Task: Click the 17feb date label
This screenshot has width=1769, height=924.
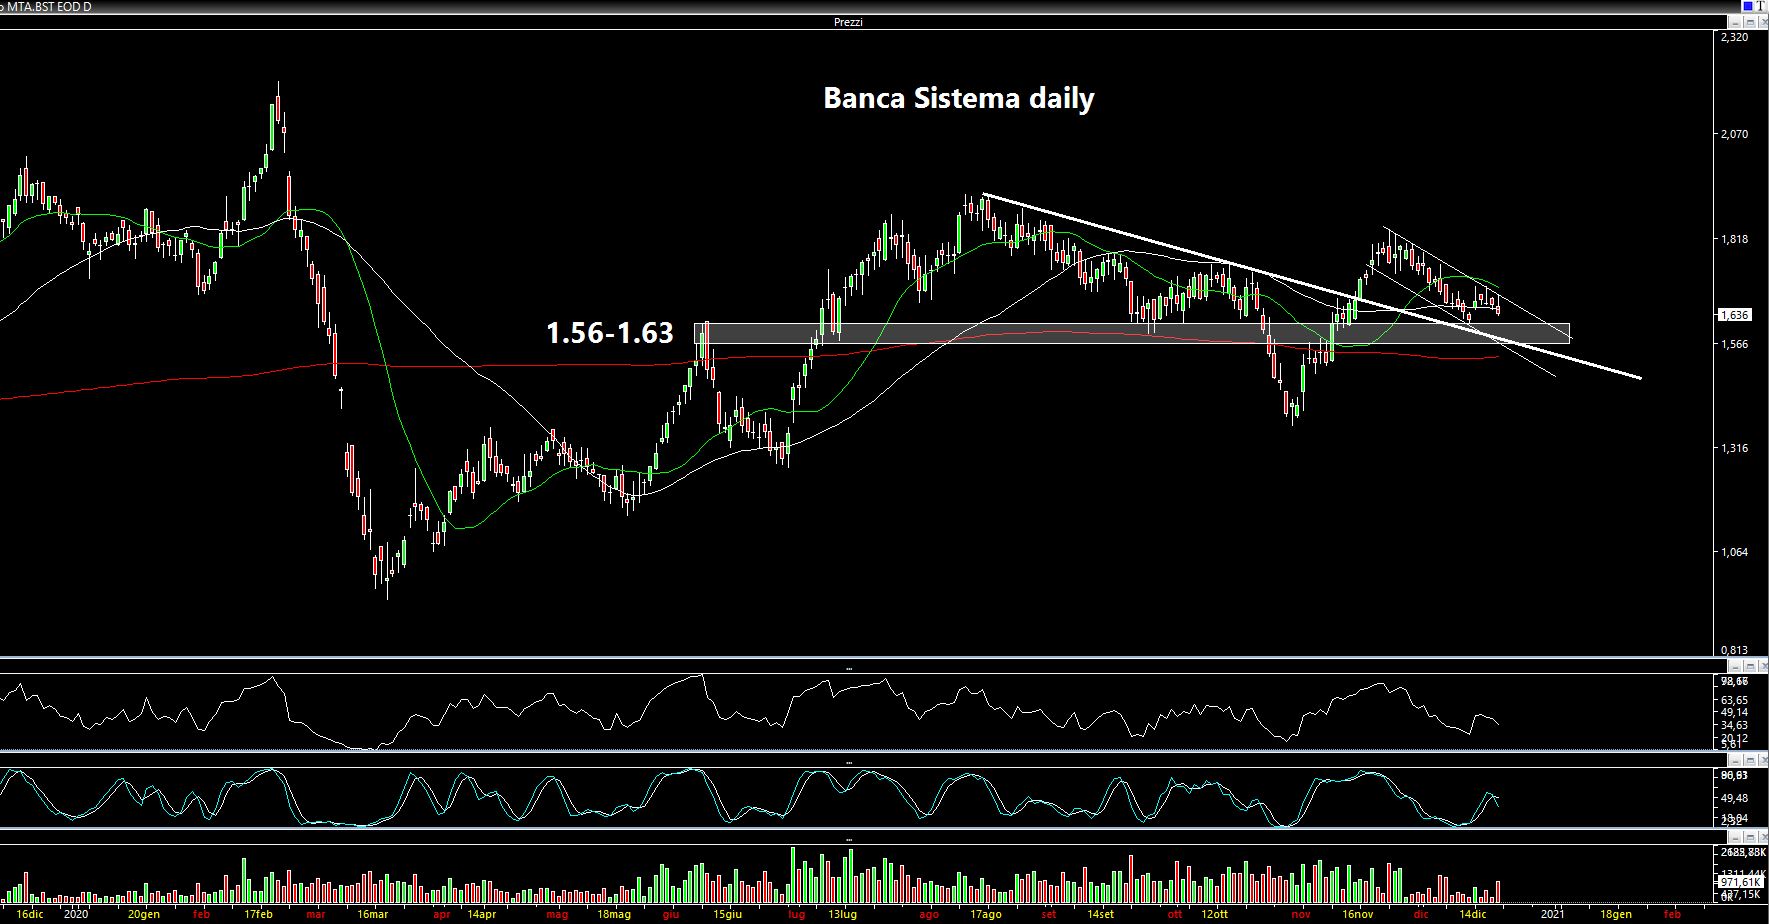Action: coord(258,915)
